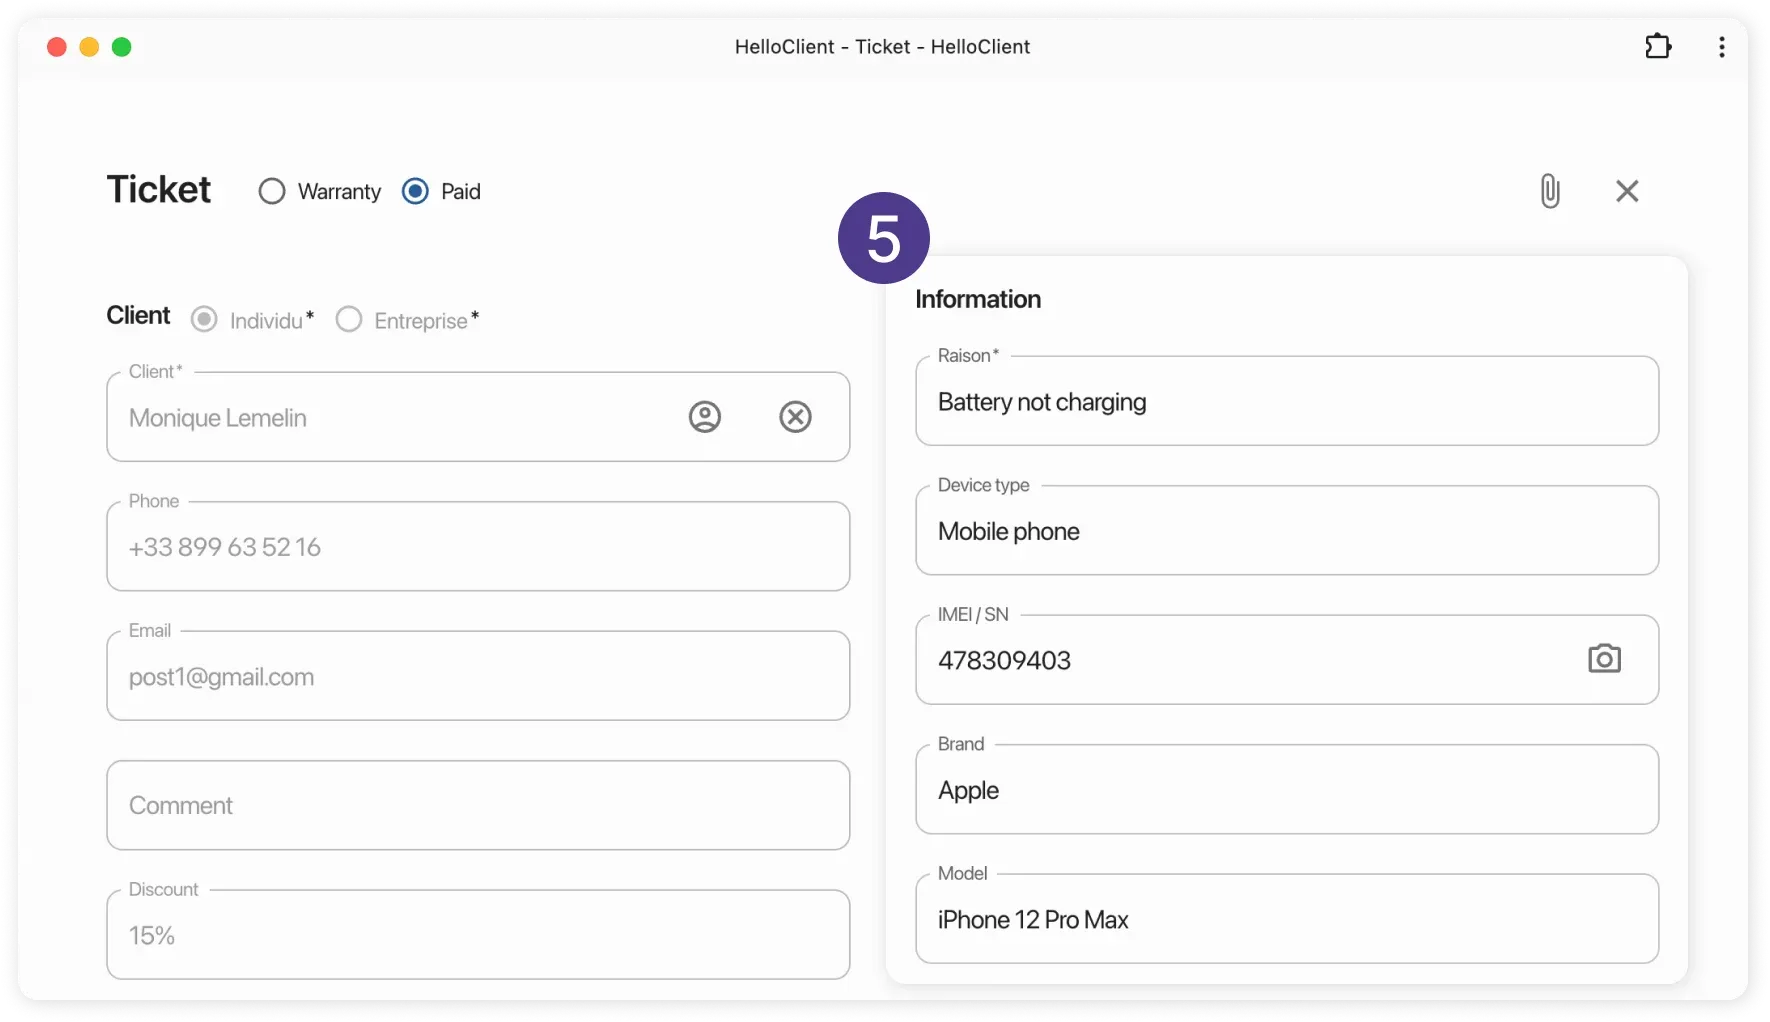Click the Email field
1770x1022 pixels.
coord(478,677)
